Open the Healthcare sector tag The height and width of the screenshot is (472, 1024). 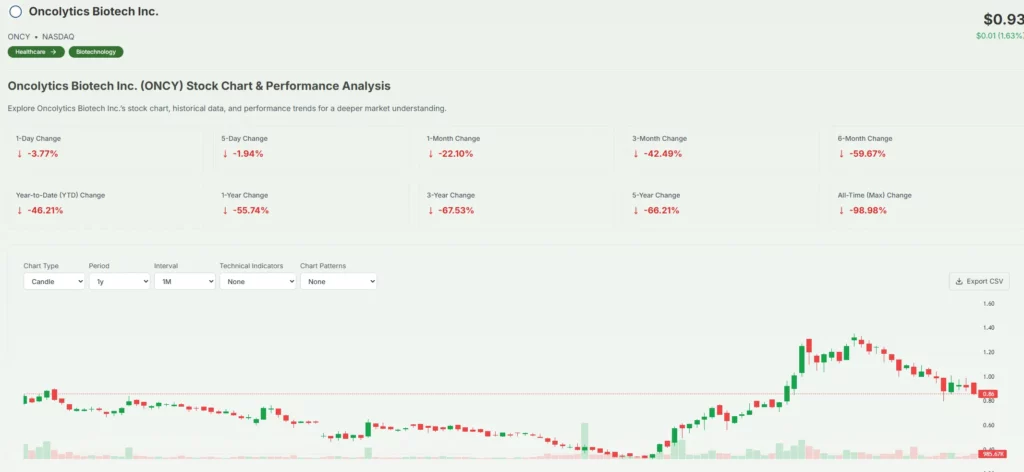click(x=36, y=52)
